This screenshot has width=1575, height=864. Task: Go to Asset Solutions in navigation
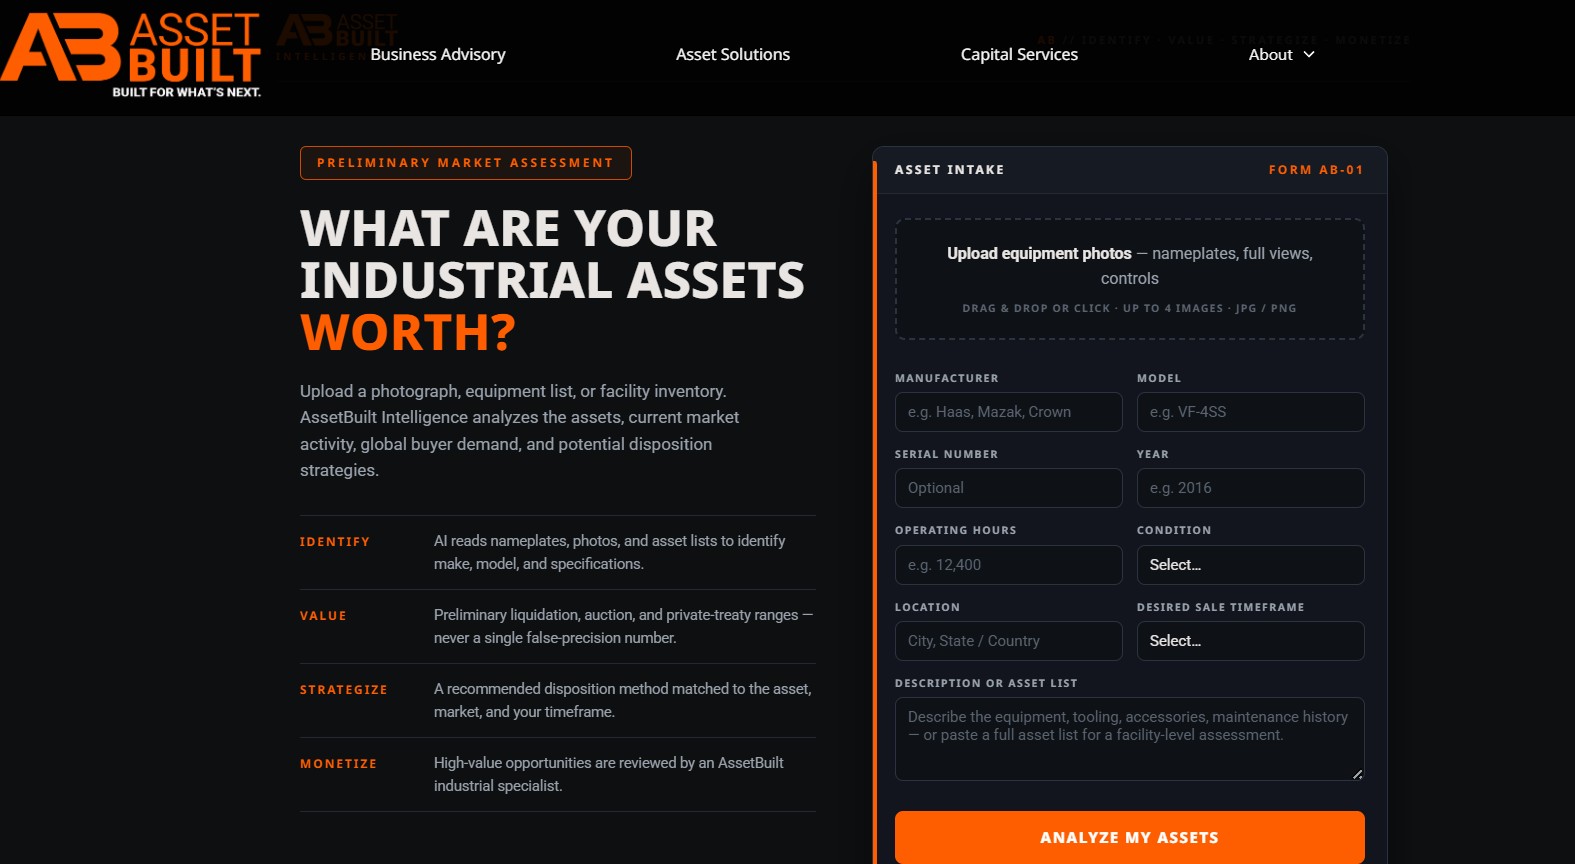(733, 54)
